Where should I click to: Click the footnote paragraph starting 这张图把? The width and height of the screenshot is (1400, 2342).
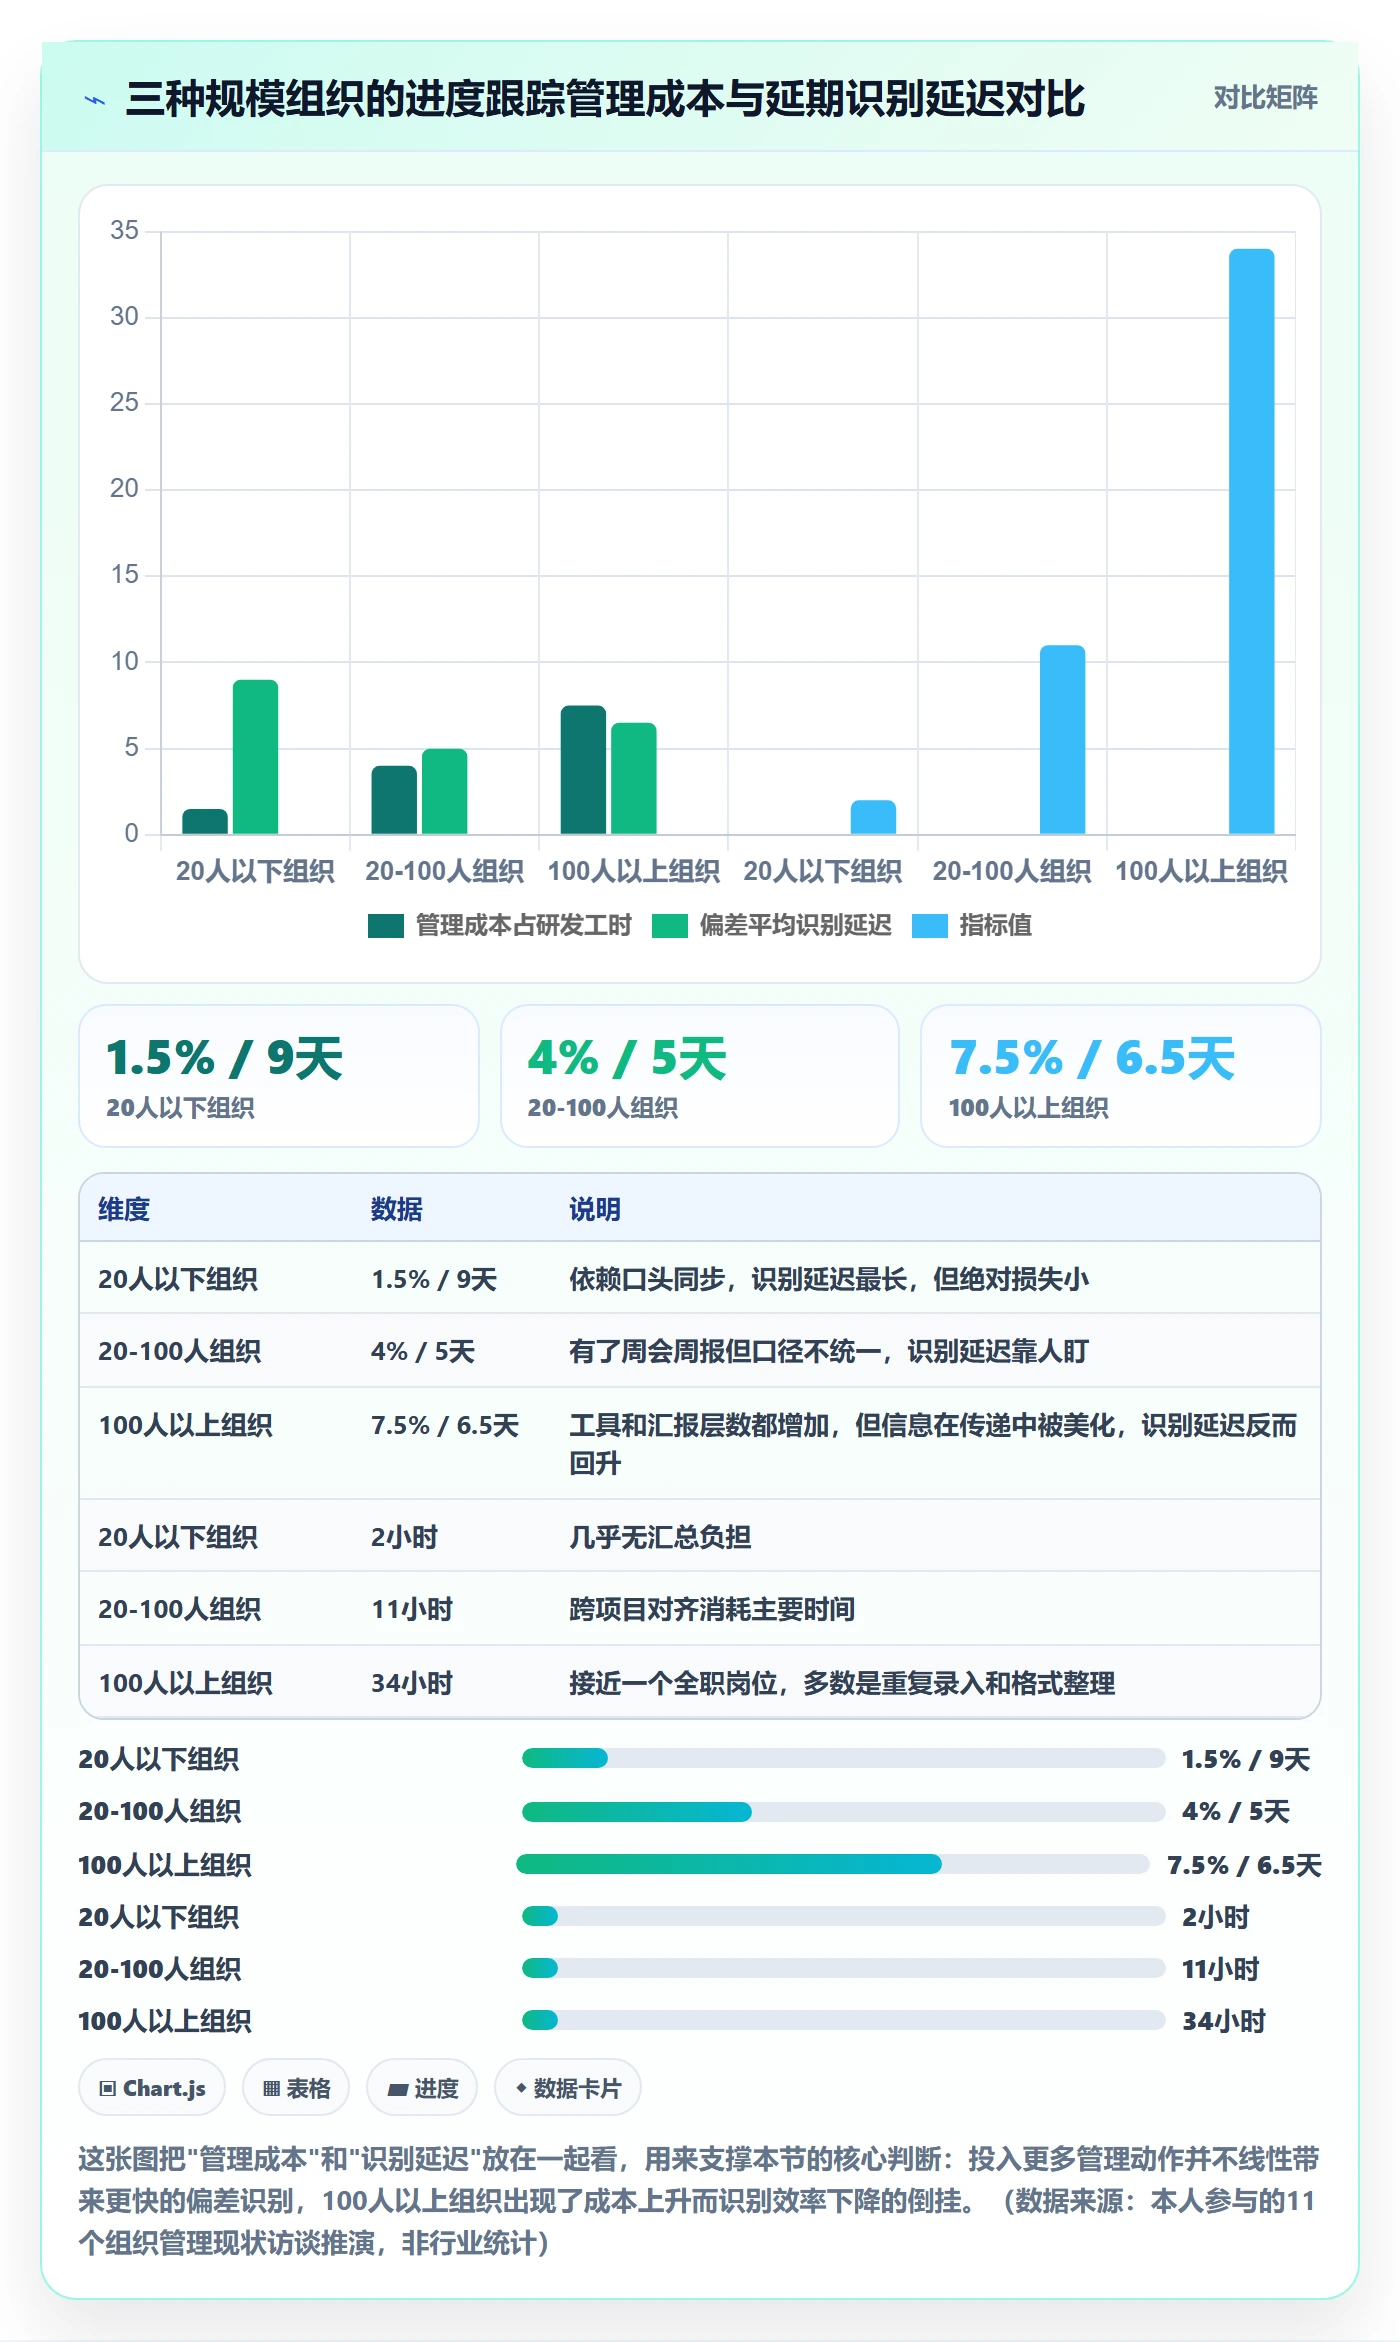coord(699,2201)
